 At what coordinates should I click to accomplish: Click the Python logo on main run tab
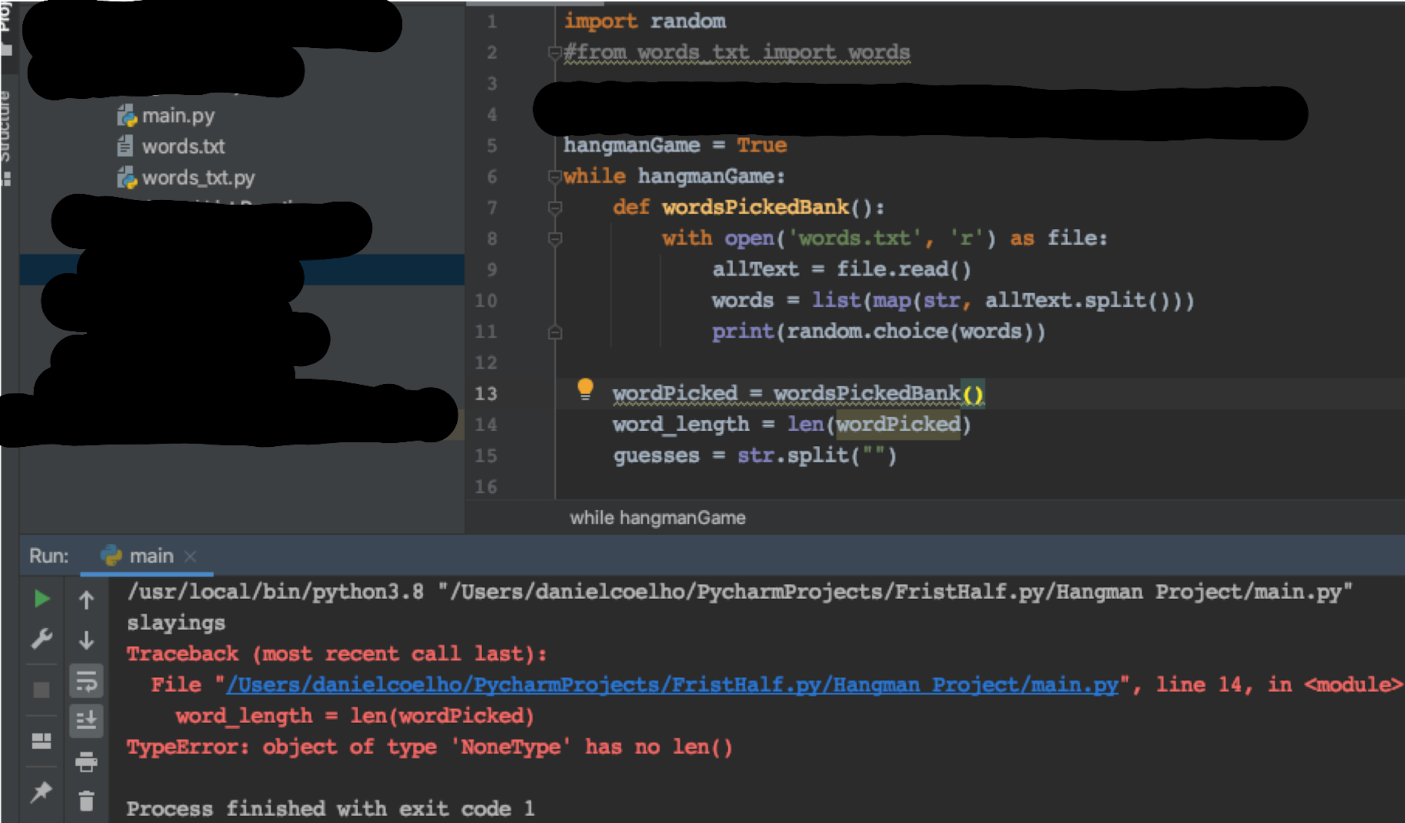pos(110,556)
